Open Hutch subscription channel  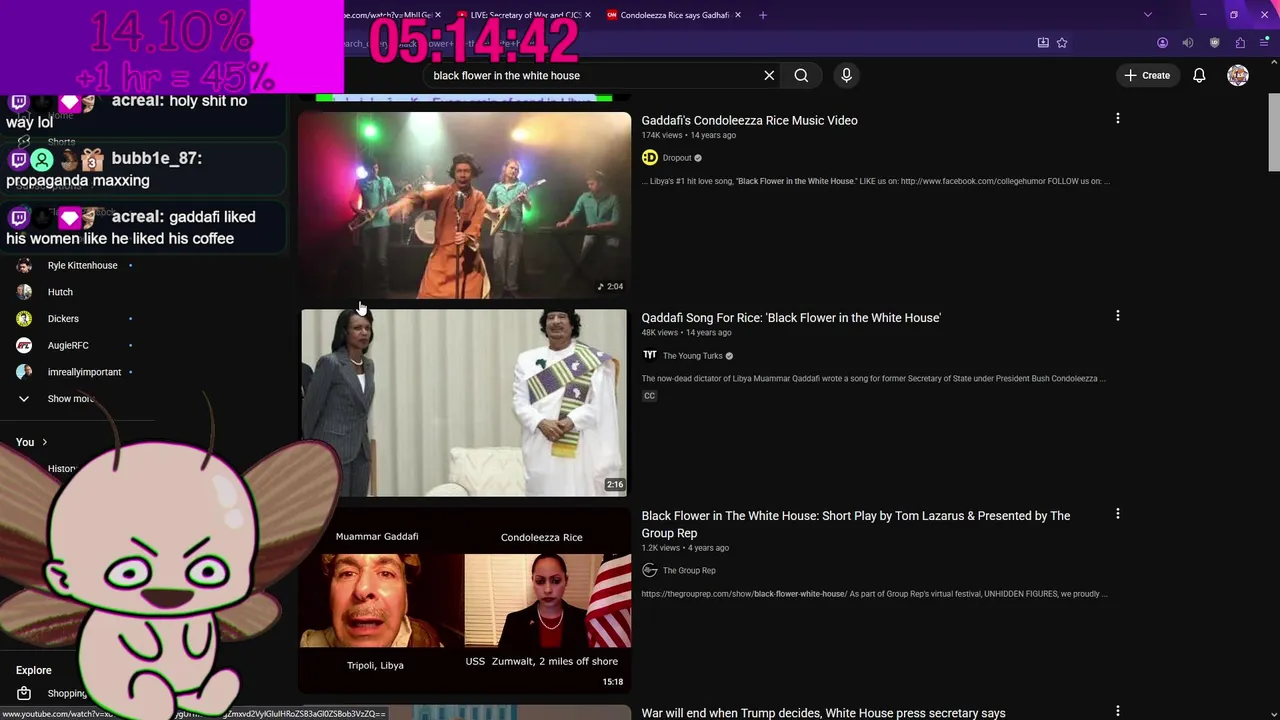pos(60,292)
